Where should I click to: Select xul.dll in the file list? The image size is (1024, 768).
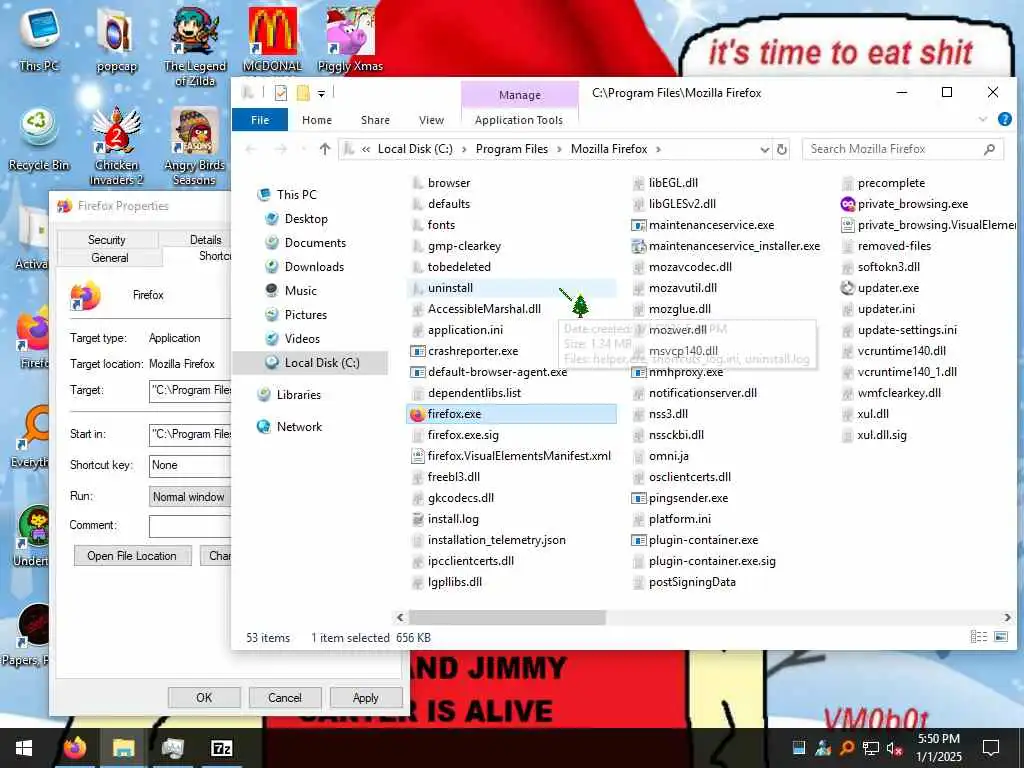[865, 414]
